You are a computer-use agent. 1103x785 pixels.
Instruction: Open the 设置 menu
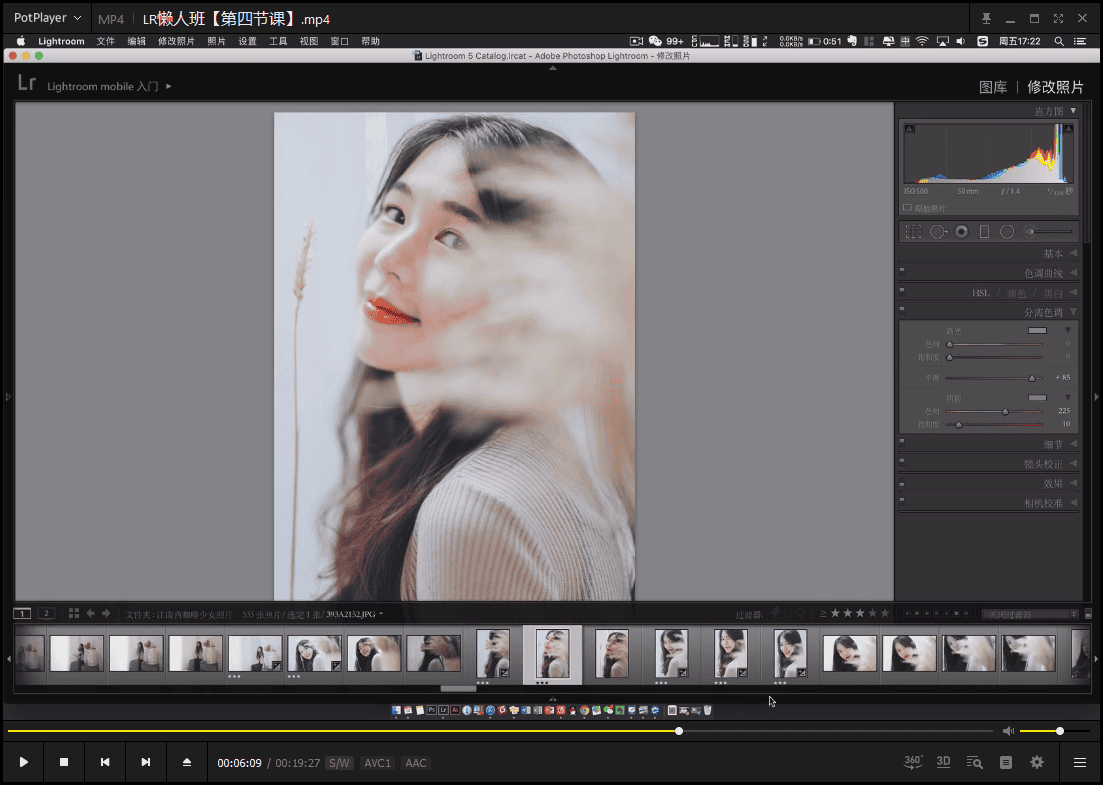pos(248,42)
